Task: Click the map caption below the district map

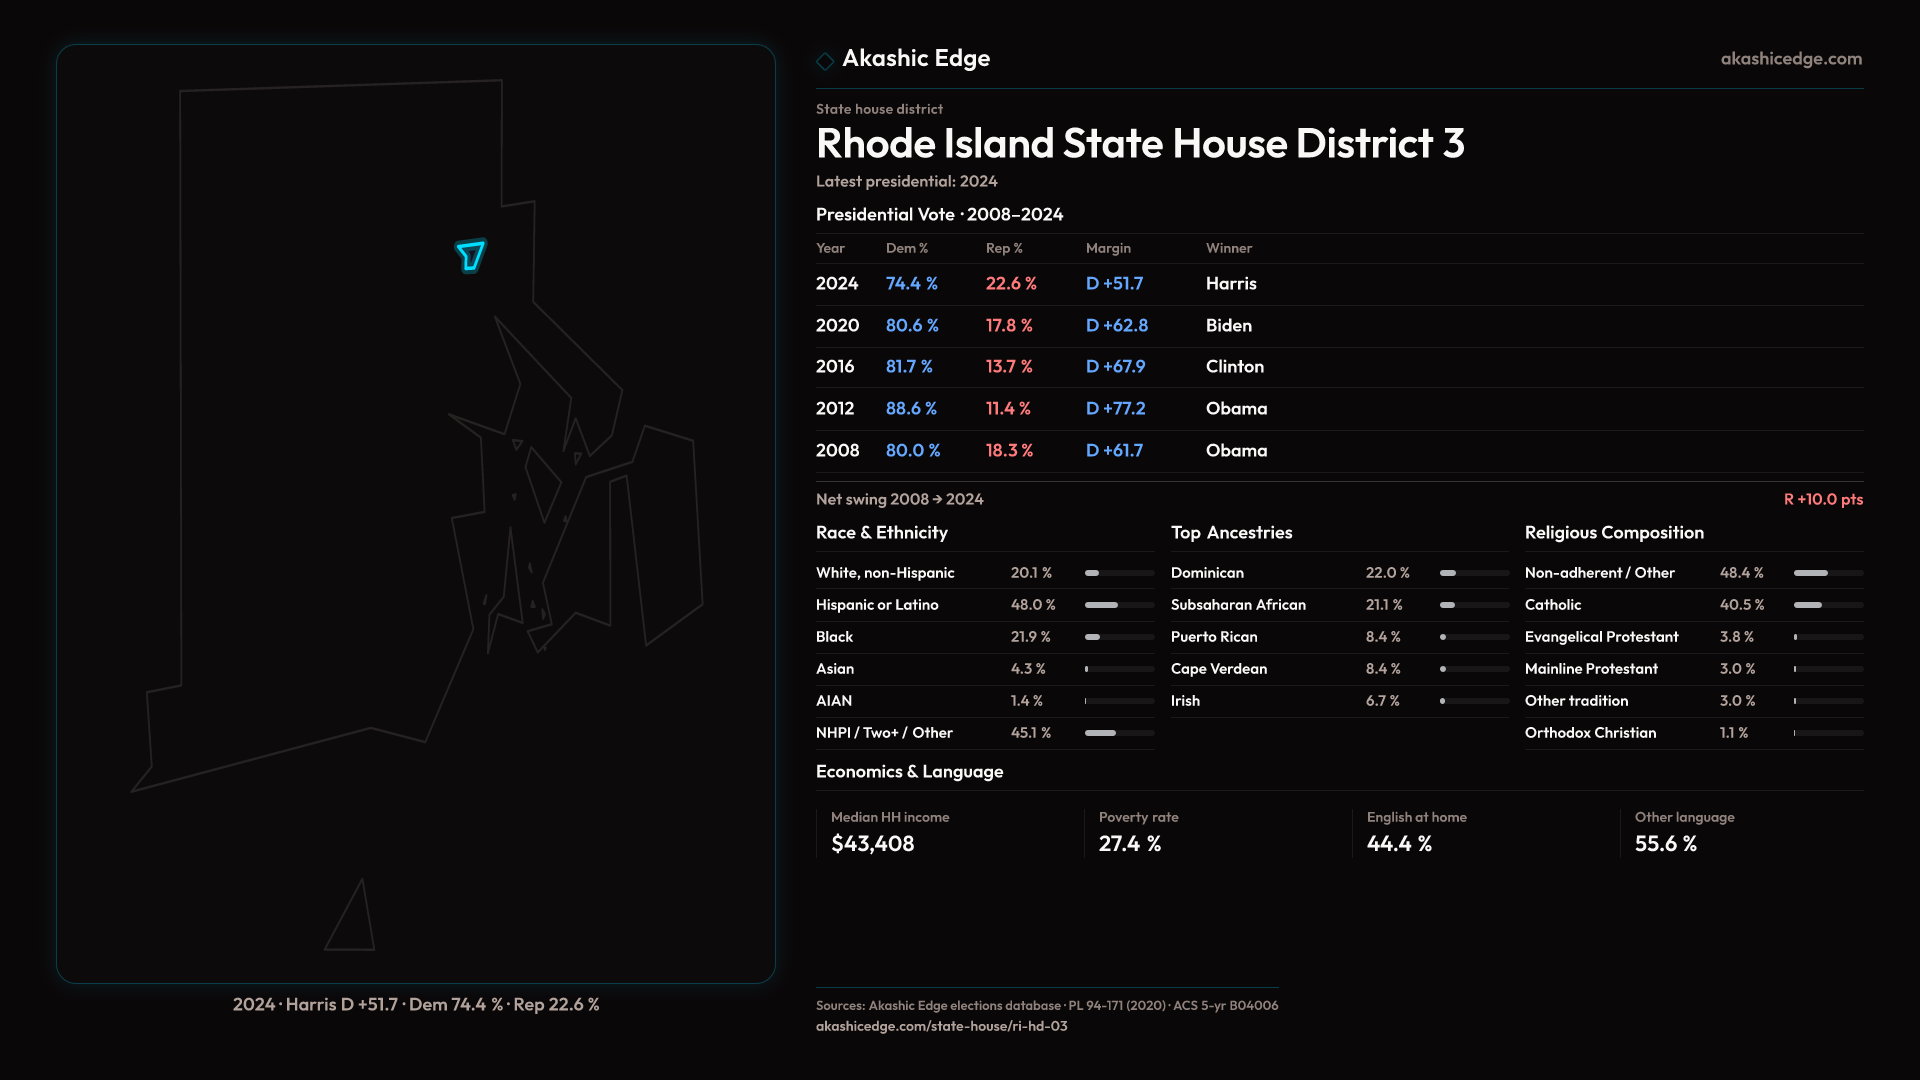Action: pos(416,1004)
